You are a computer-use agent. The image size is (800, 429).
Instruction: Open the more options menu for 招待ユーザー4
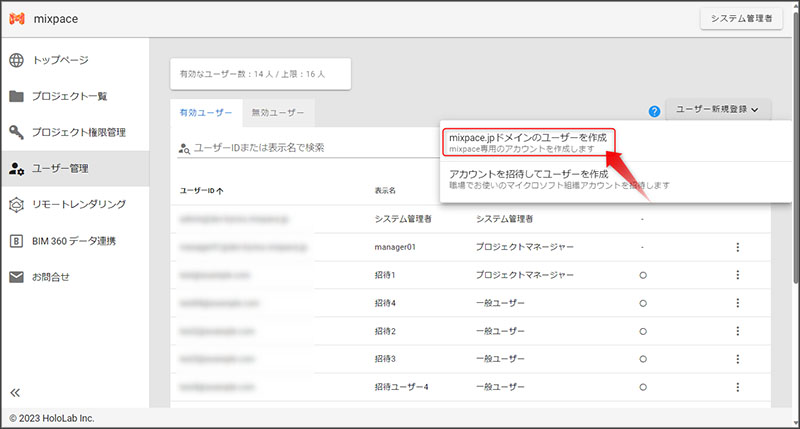737,386
